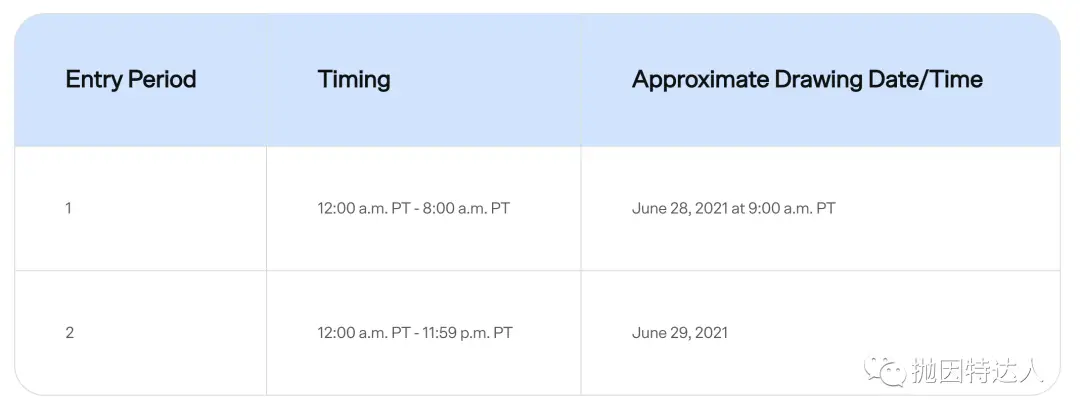The height and width of the screenshot is (419, 1080).
Task: Click the 12:00 a.m. PT - 11:59 p.m. PT timing
Action: pos(415,333)
